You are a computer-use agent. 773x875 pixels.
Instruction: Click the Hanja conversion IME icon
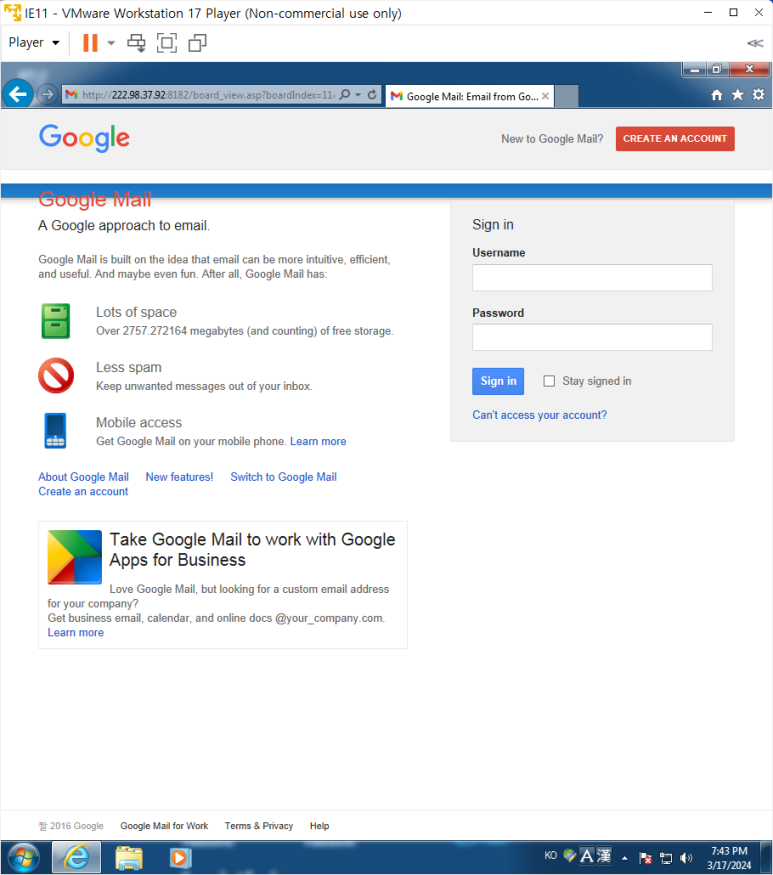[x=604, y=855]
